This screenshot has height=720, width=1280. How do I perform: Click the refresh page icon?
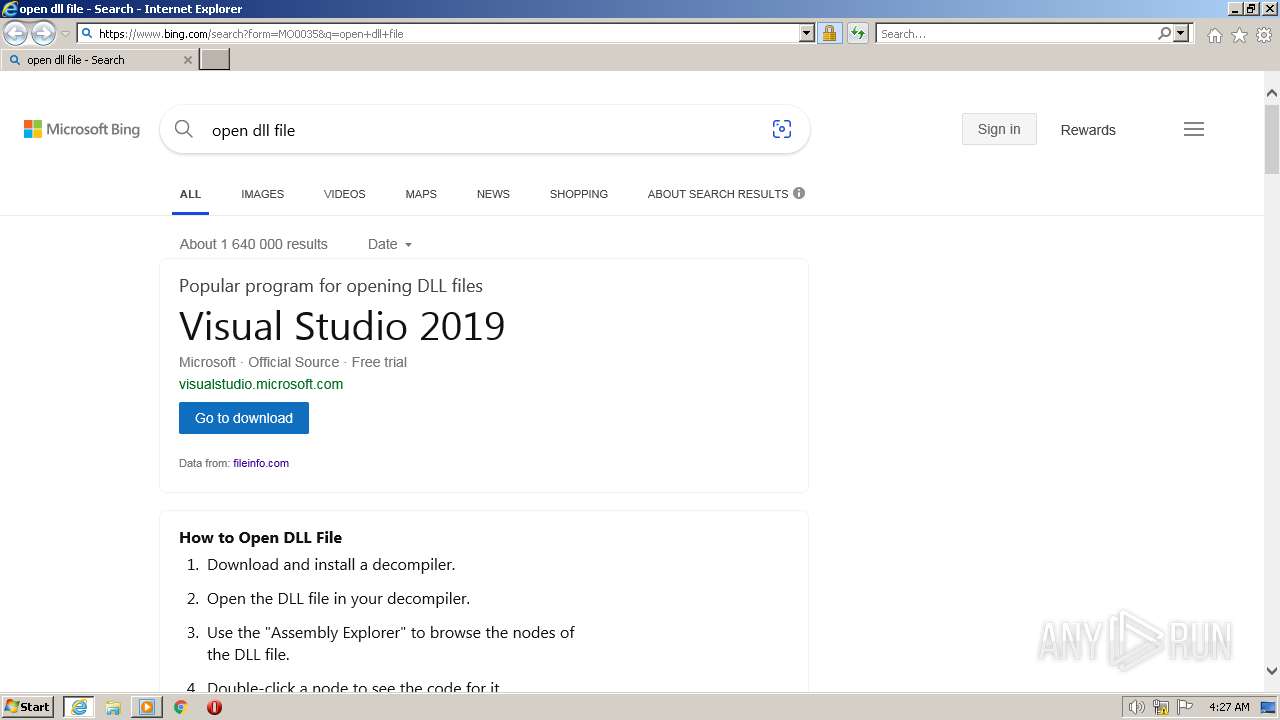click(857, 33)
